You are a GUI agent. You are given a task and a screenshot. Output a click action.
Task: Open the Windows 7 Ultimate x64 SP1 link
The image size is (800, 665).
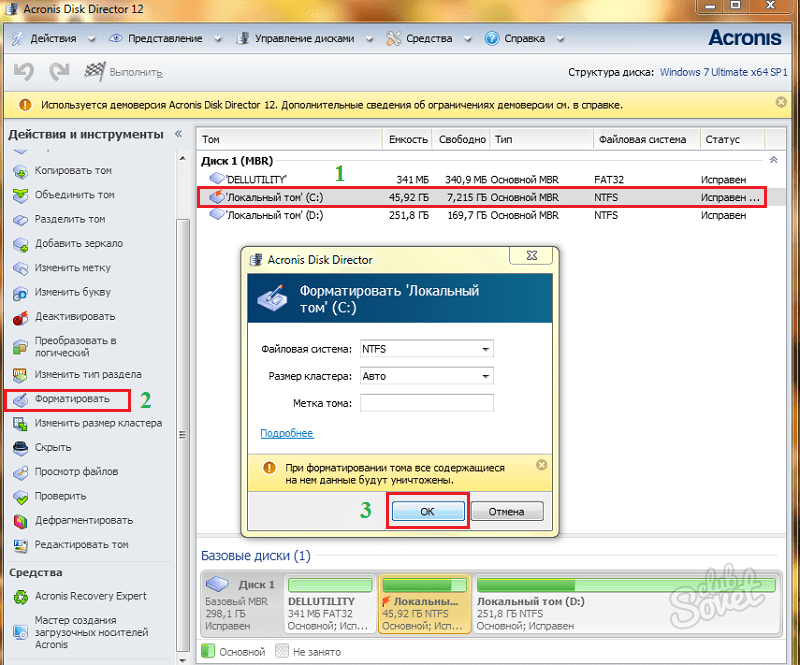[x=723, y=72]
